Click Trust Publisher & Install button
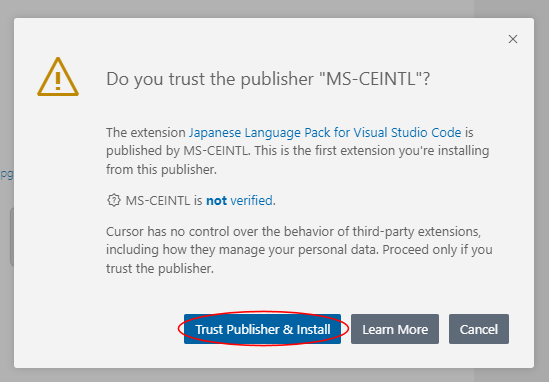This screenshot has height=382, width=549. click(262, 329)
